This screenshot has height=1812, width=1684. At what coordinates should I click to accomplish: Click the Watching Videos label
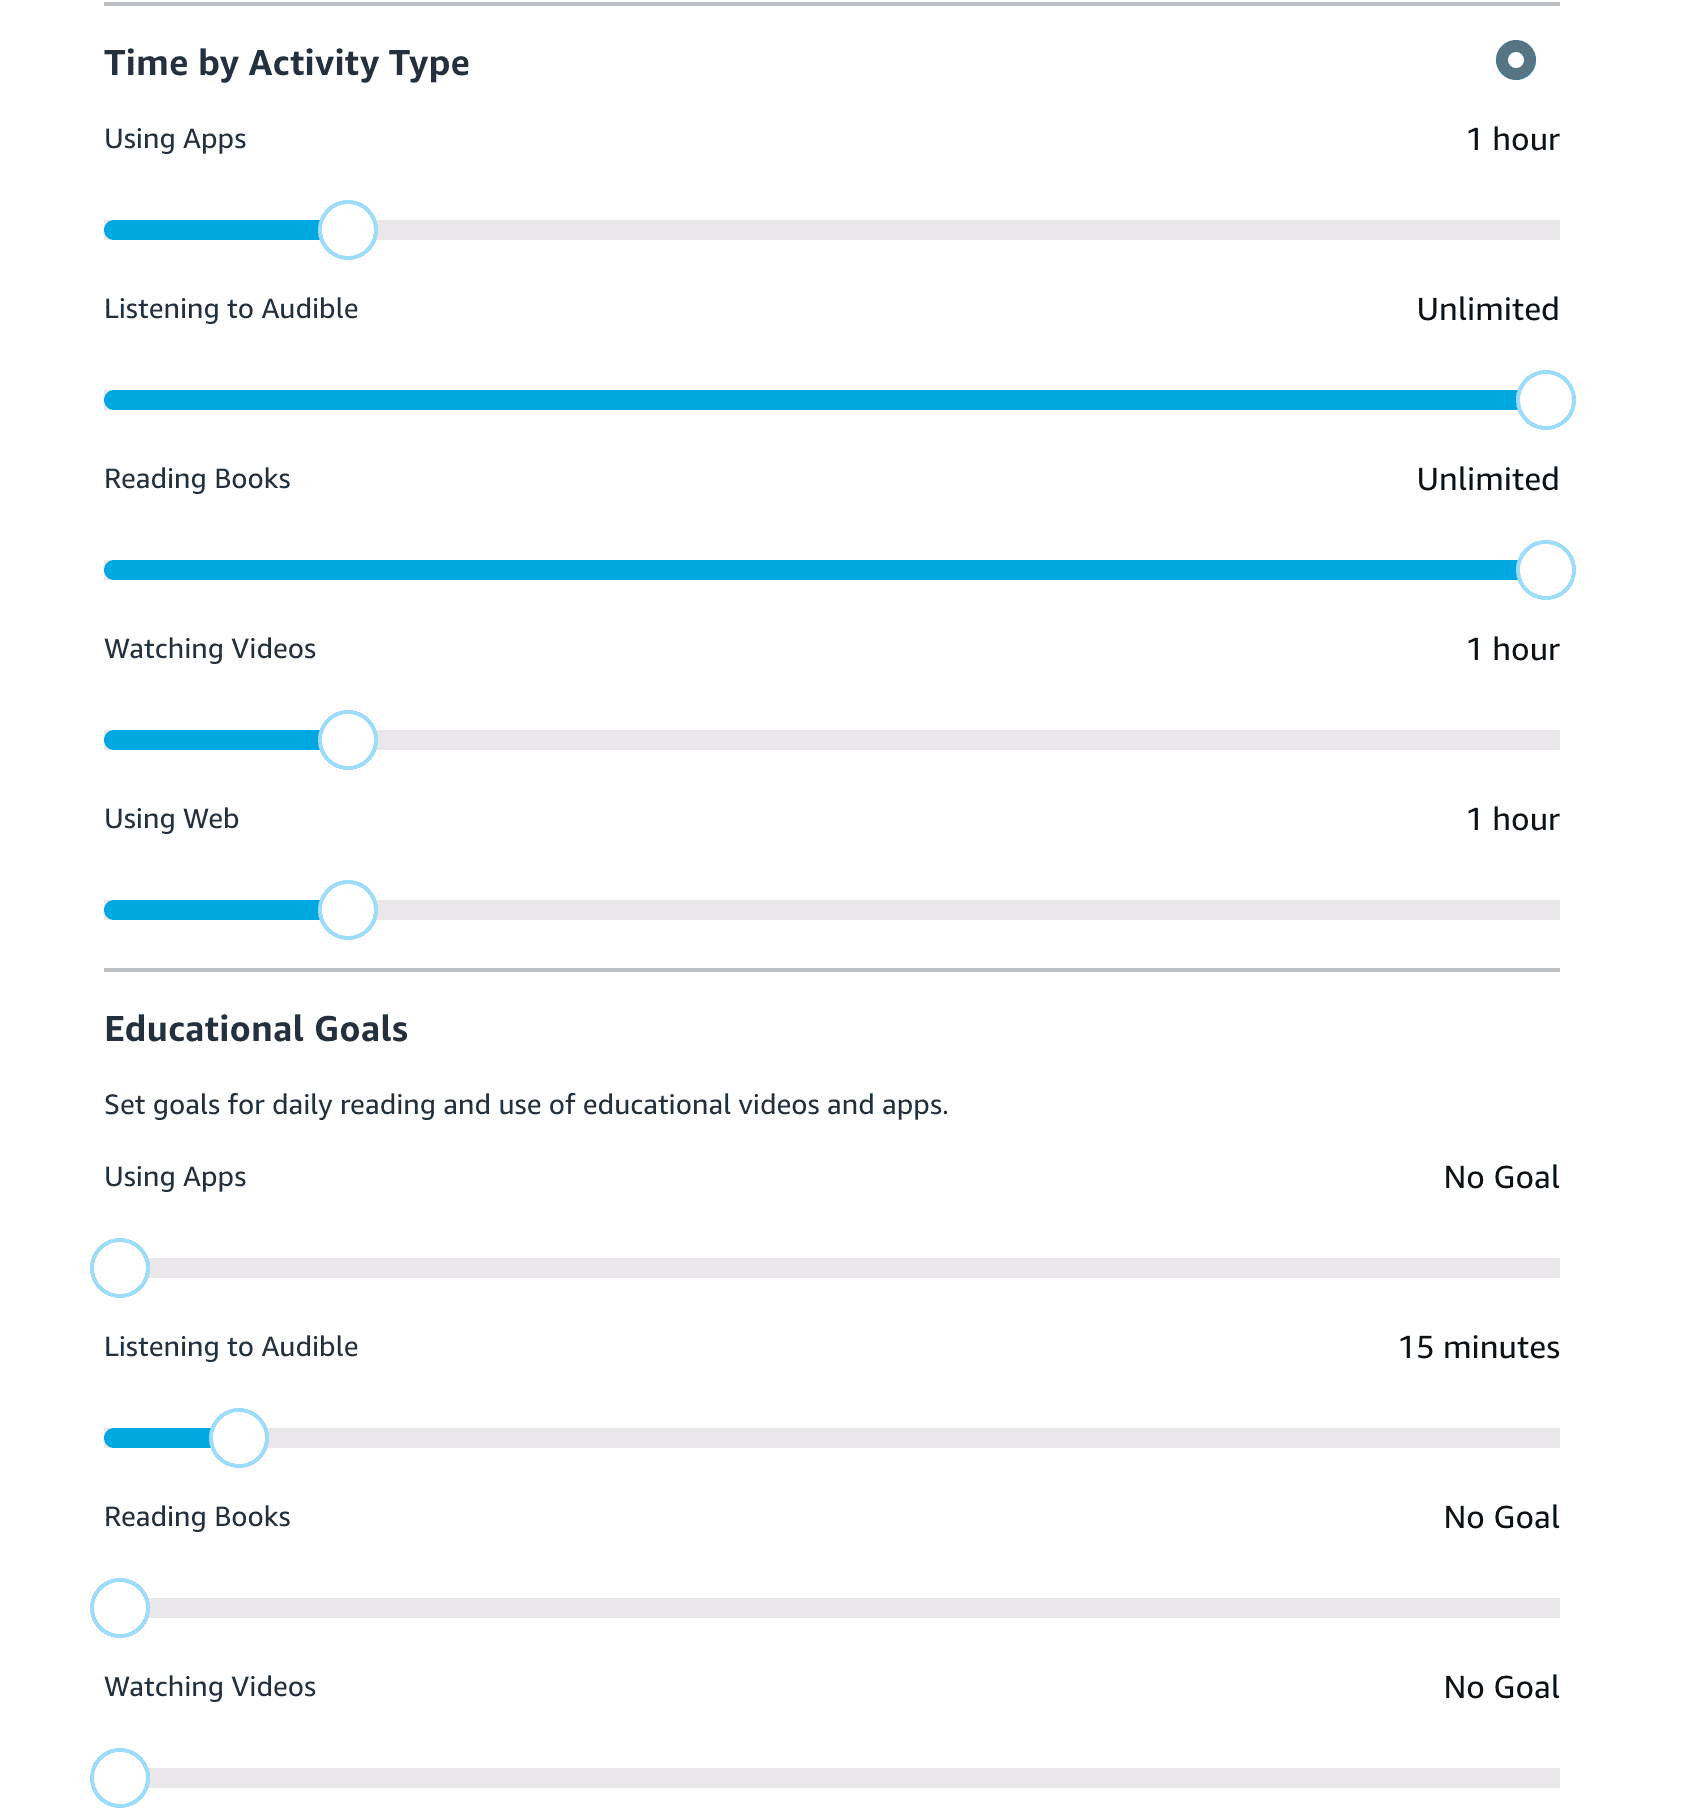pyautogui.click(x=209, y=648)
